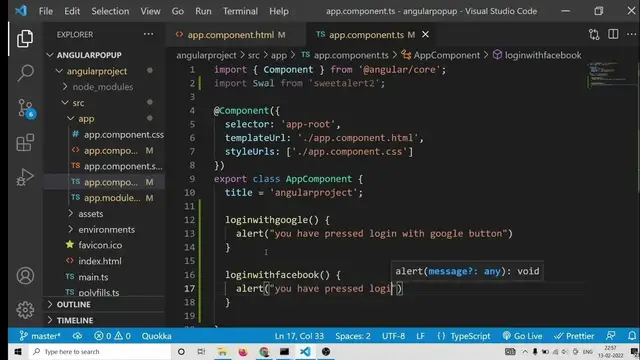Open app.module file in the explorer
Viewport: 640px width, 360px height.
point(112,198)
